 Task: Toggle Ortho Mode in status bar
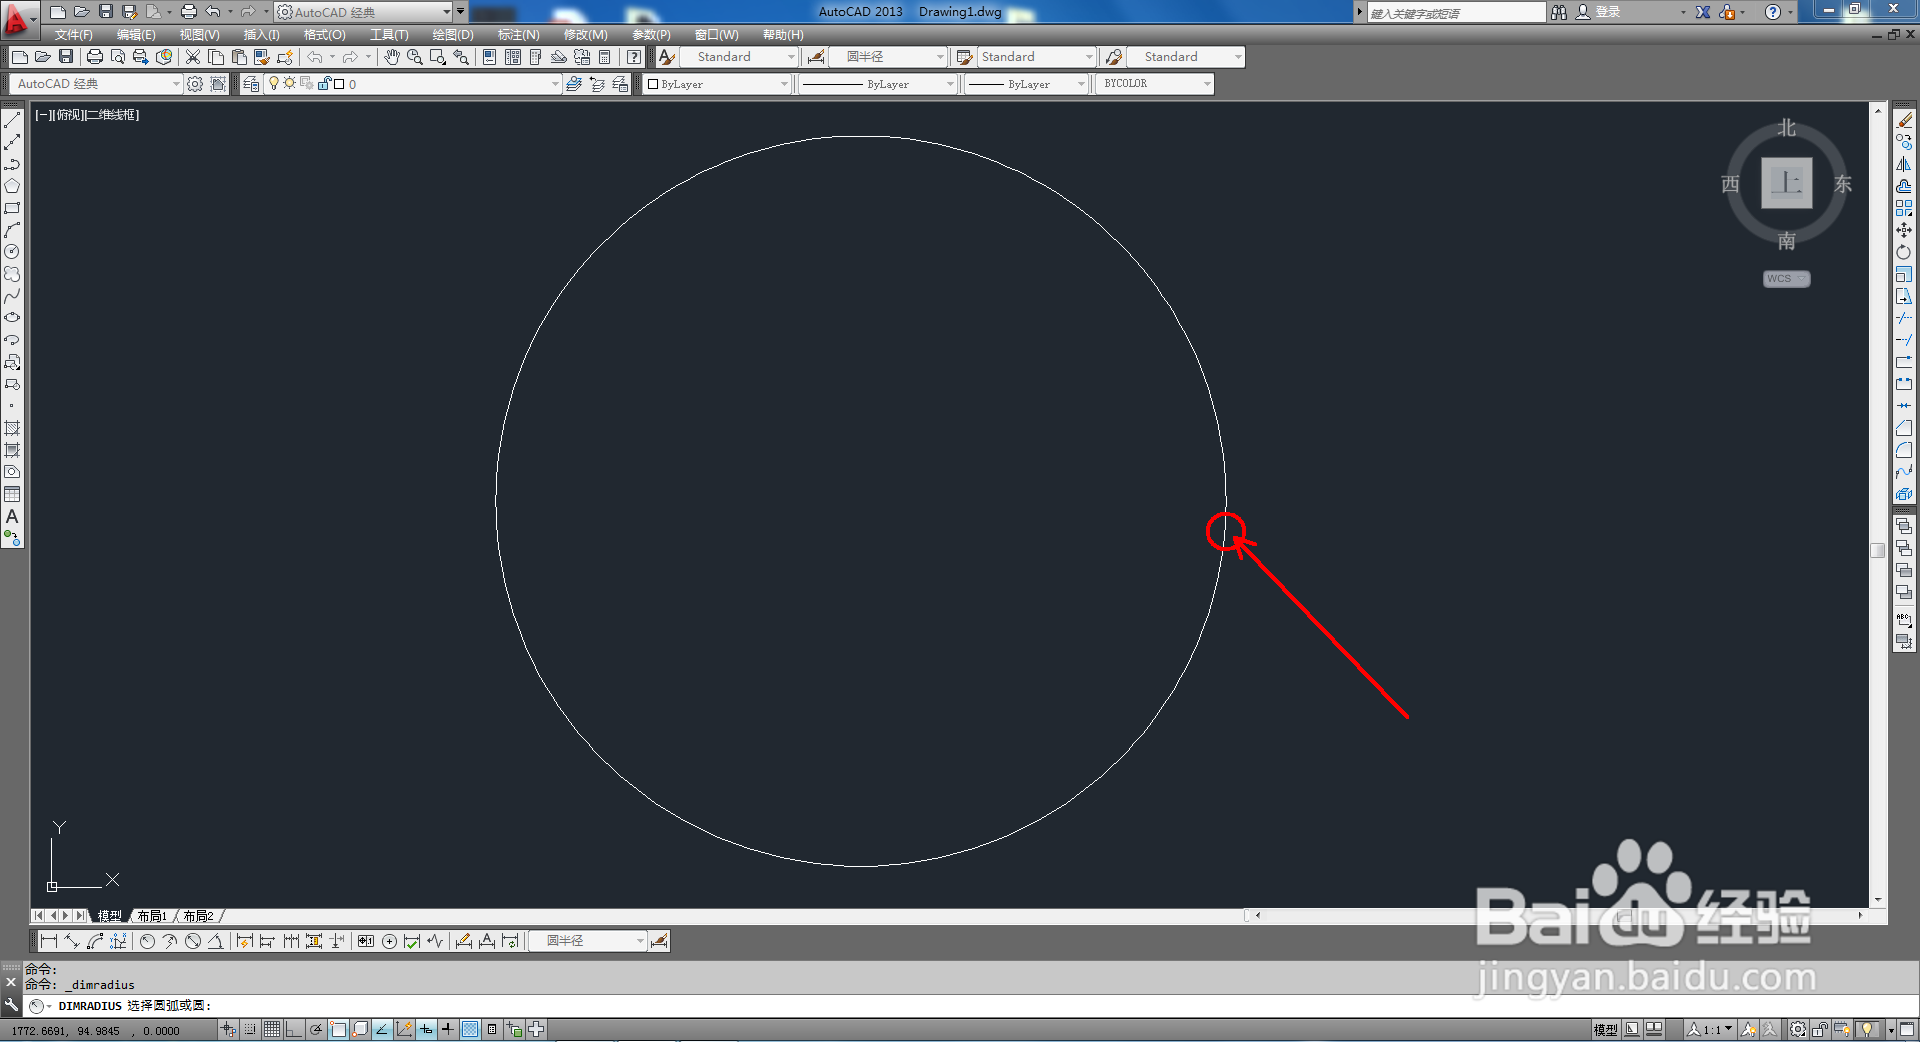294,1029
